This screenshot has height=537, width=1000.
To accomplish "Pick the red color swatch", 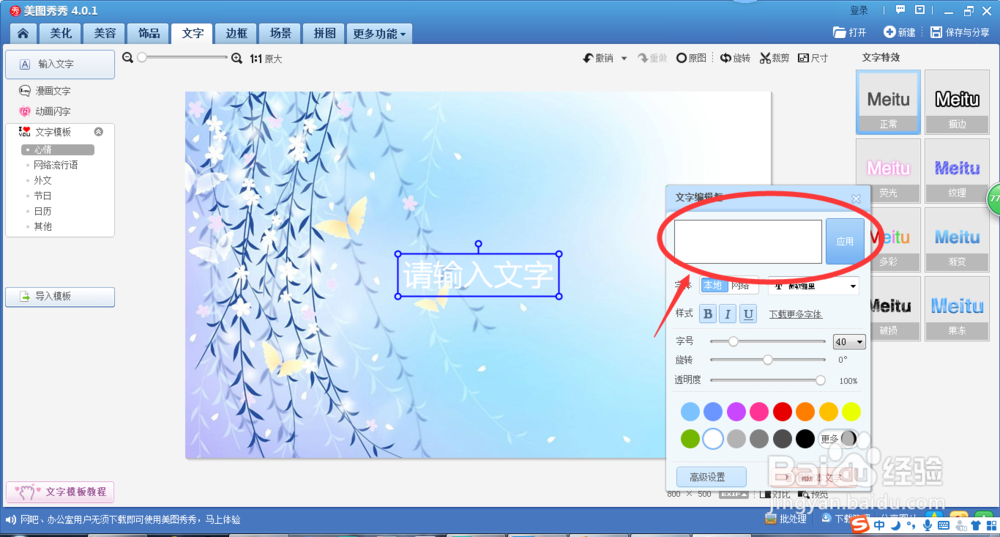I will tap(782, 412).
